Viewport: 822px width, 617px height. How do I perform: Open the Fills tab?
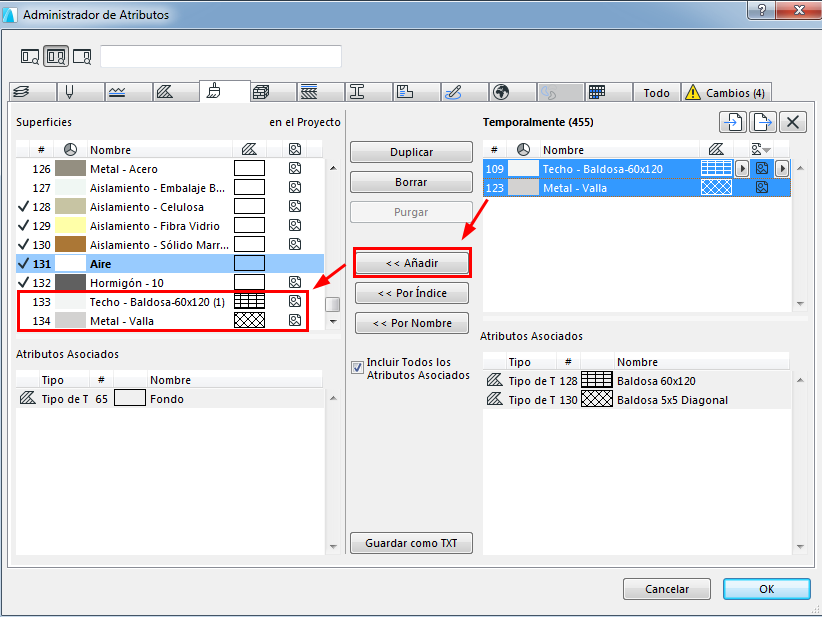tap(176, 92)
